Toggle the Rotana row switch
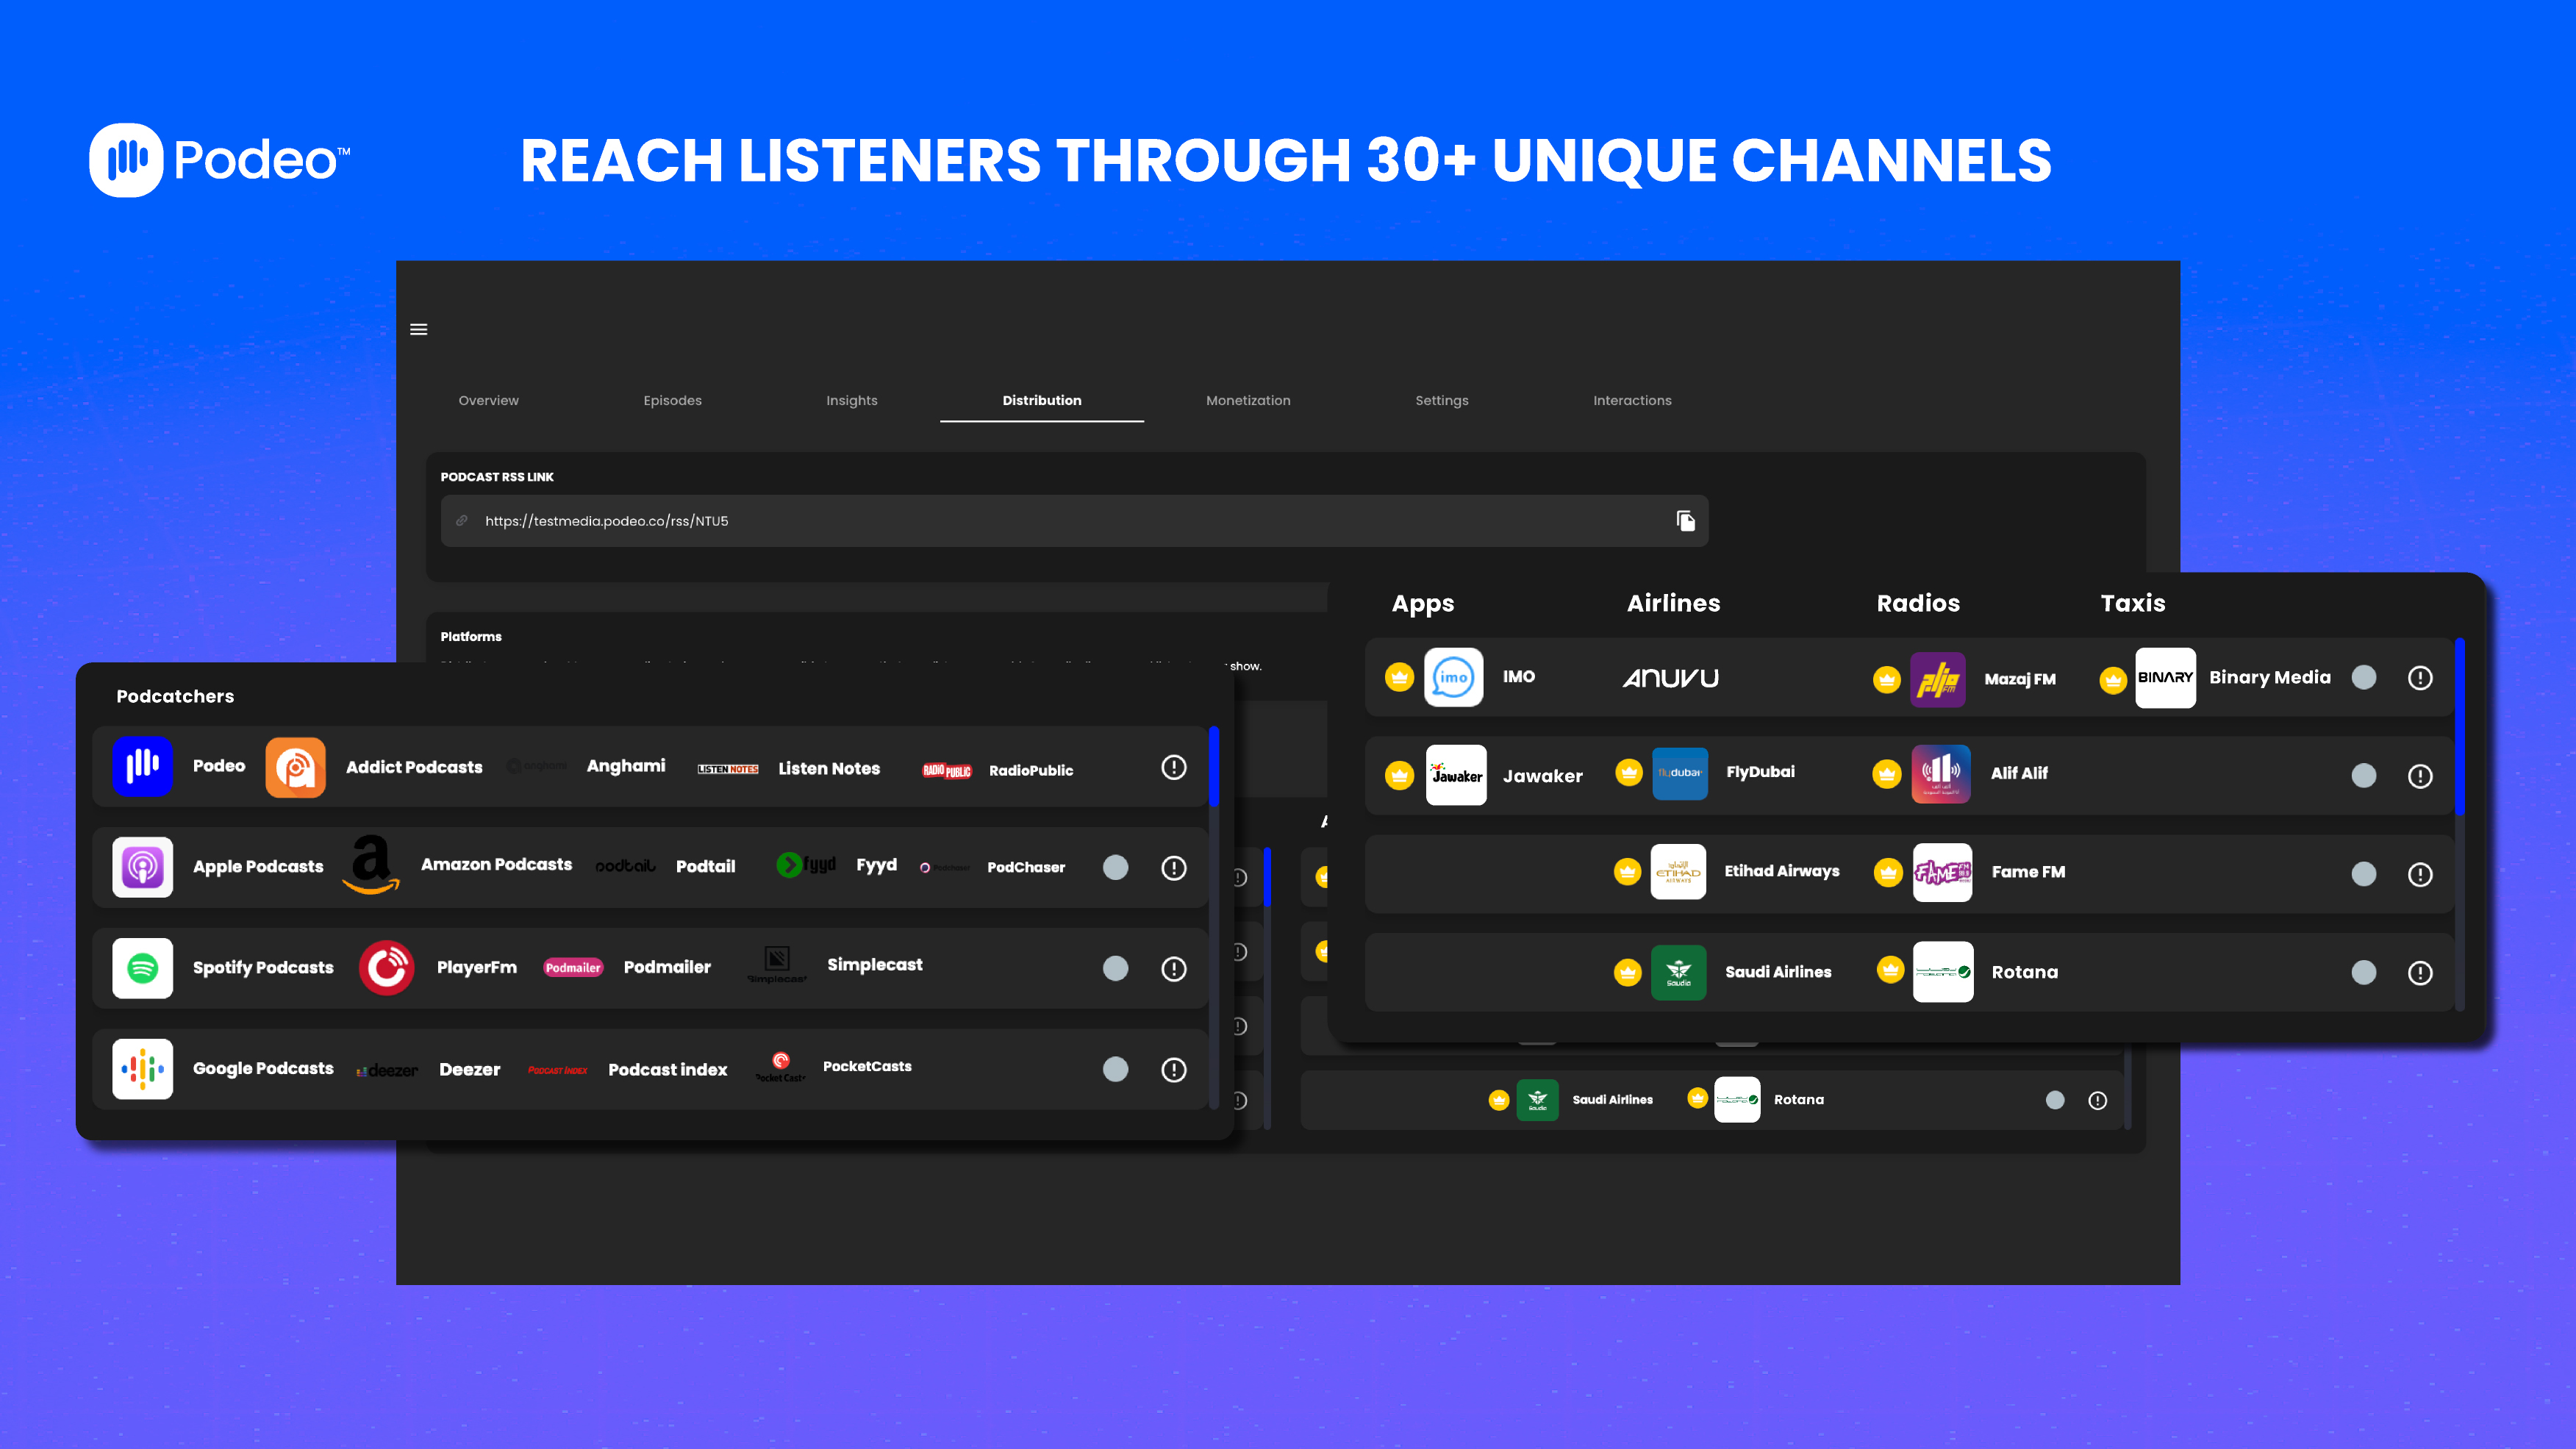 pos(2364,972)
